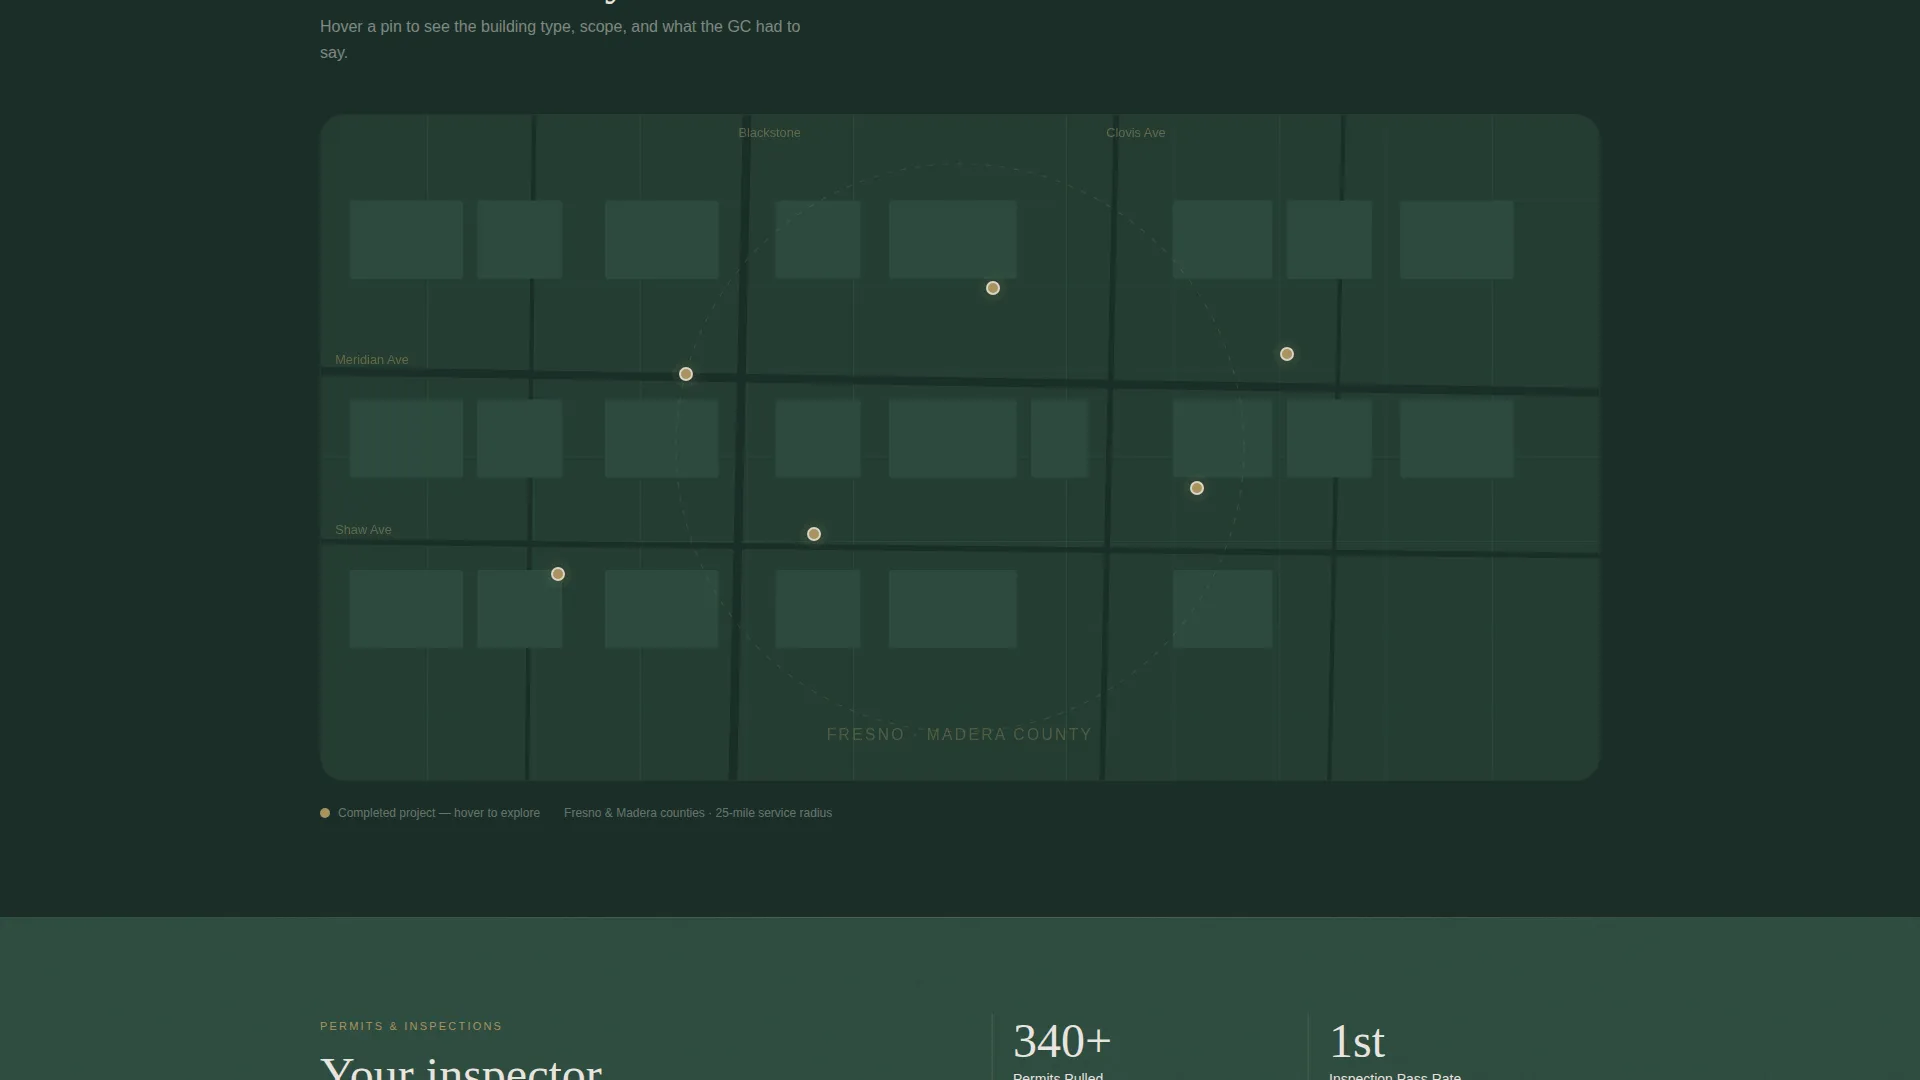Click the Shaw Ave street label
The image size is (1920, 1080).
(363, 530)
